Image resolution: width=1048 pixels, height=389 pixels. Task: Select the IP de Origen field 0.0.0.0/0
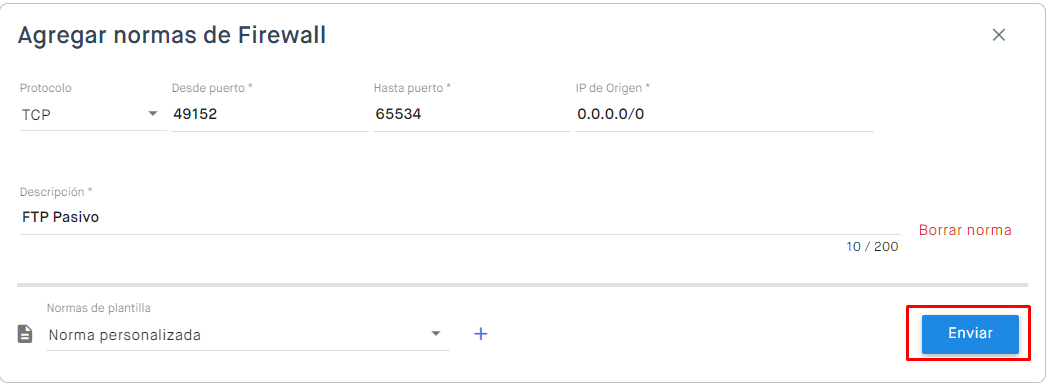725,114
